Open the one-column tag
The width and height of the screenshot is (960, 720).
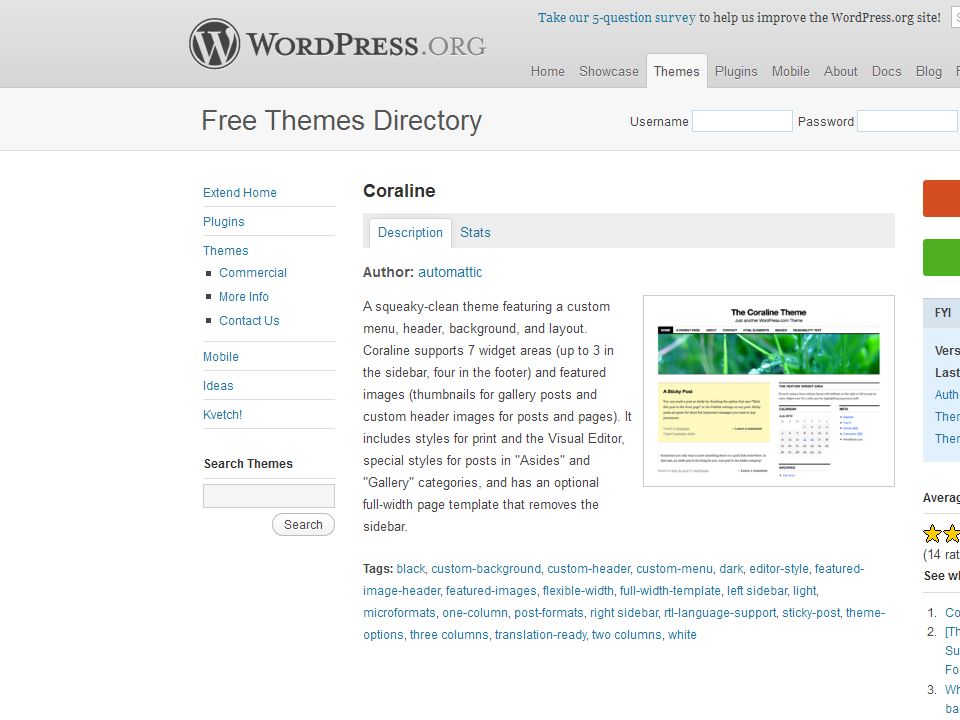(474, 613)
